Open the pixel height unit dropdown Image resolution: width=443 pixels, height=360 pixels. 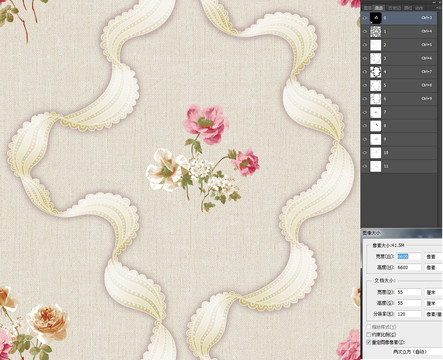point(433,267)
